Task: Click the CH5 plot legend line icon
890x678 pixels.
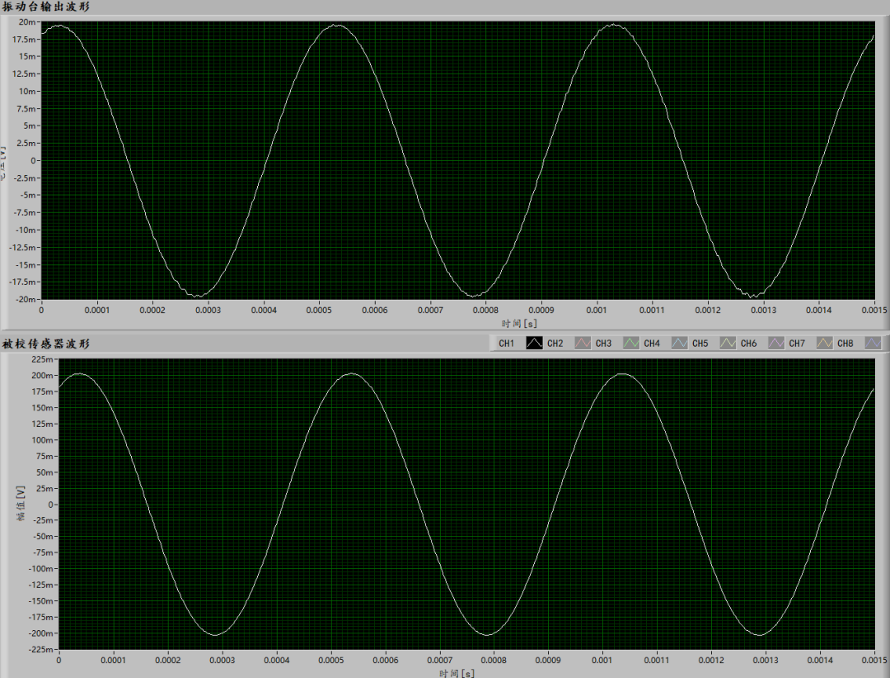Action: (728, 344)
